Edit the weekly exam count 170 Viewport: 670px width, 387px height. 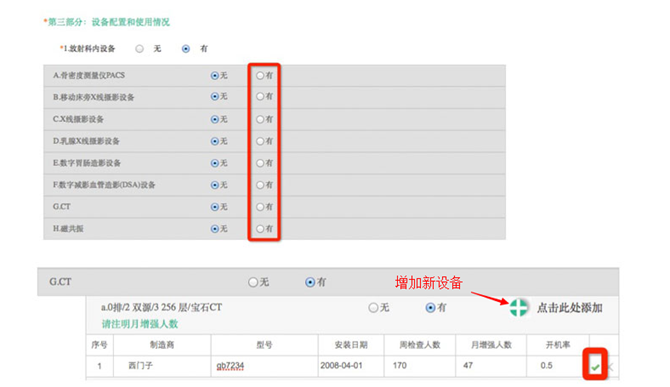[x=420, y=366]
